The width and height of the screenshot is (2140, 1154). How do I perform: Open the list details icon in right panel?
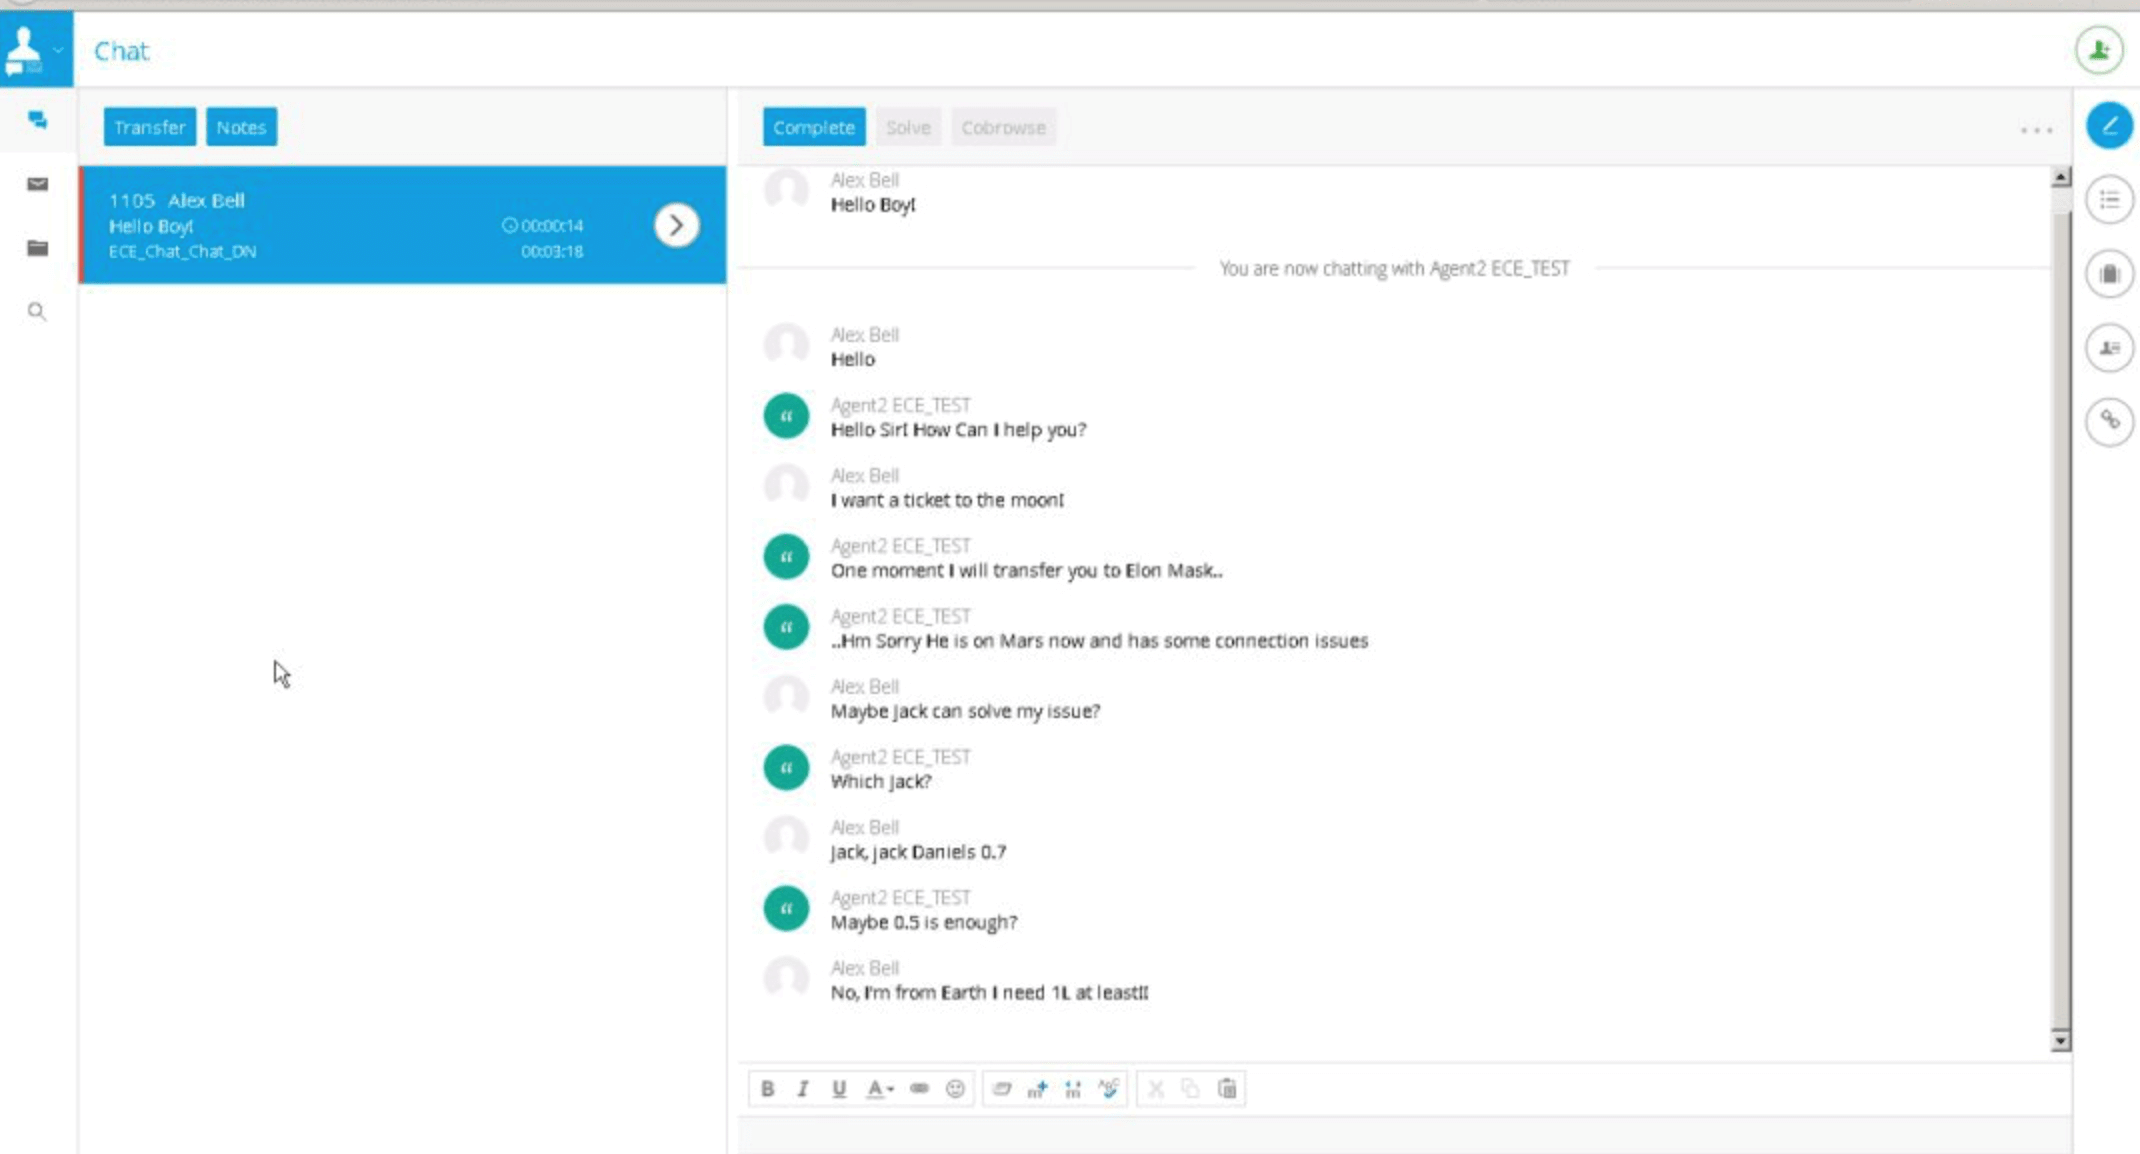[2109, 200]
